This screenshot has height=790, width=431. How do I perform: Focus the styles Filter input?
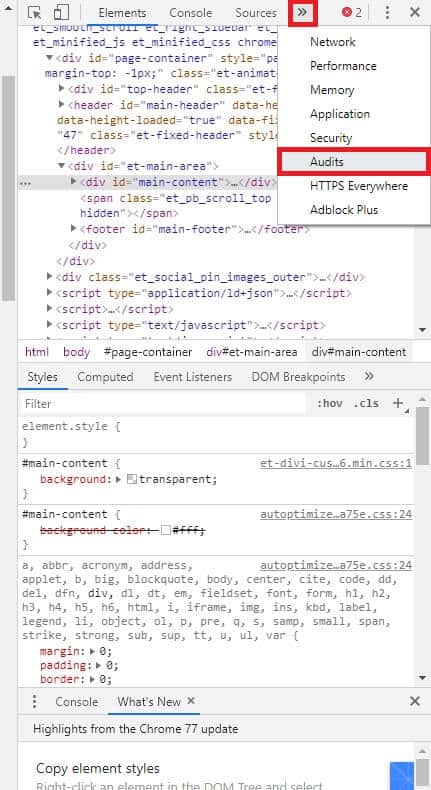tap(163, 404)
